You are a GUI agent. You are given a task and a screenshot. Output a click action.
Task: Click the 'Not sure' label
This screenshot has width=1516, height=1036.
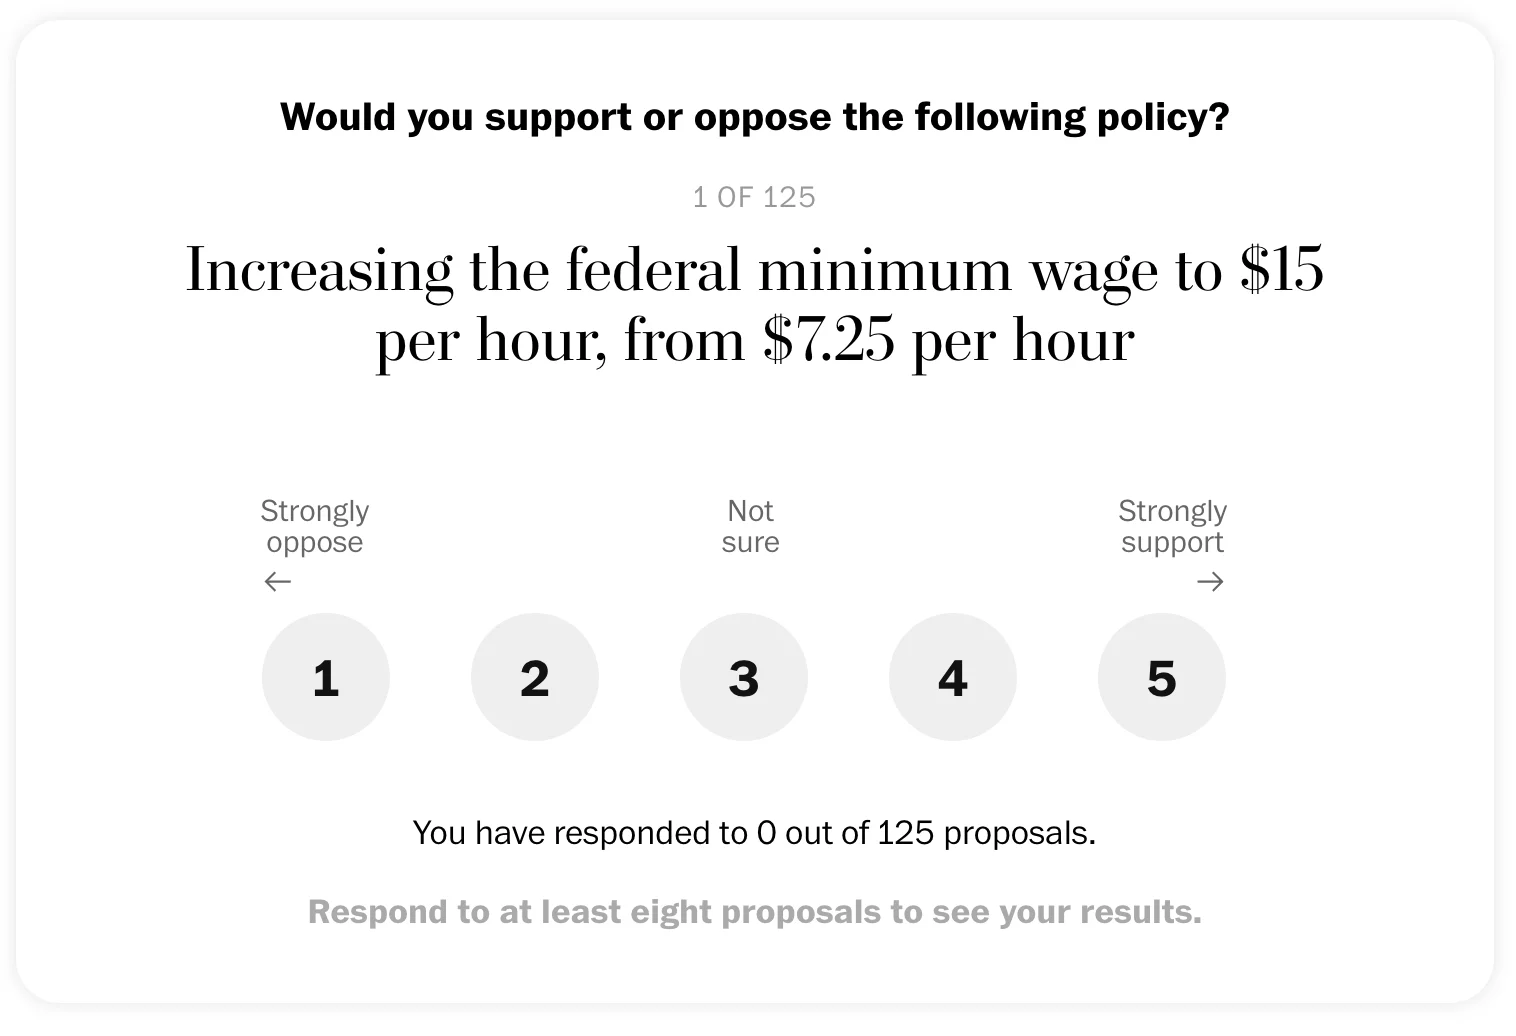pos(750,526)
